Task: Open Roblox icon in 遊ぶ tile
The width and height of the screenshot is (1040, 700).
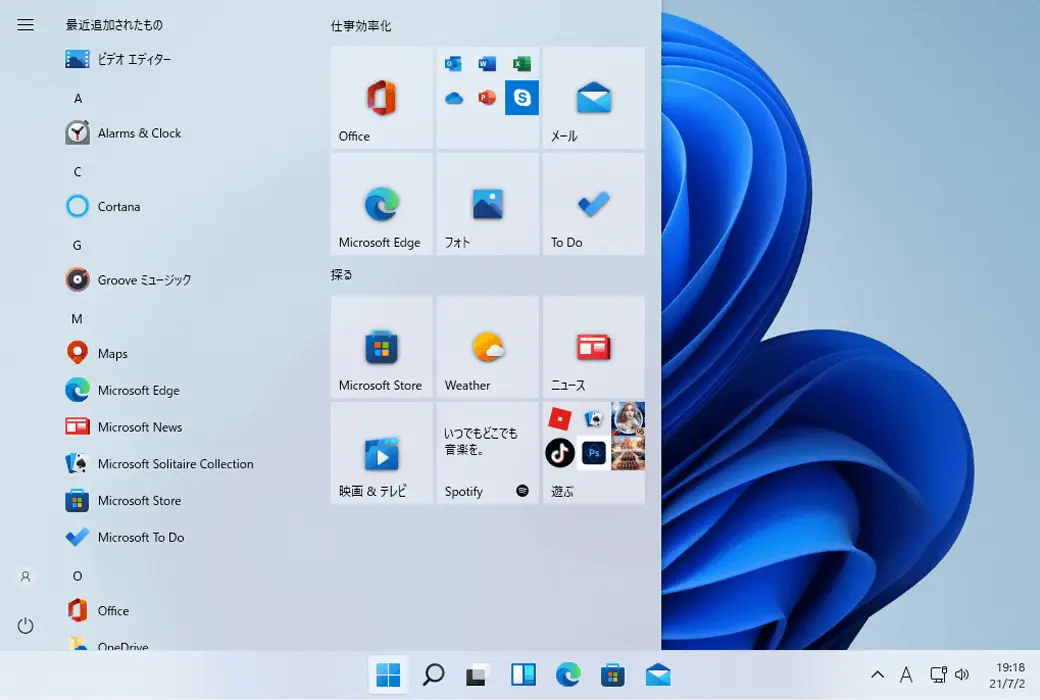Action: 560,419
